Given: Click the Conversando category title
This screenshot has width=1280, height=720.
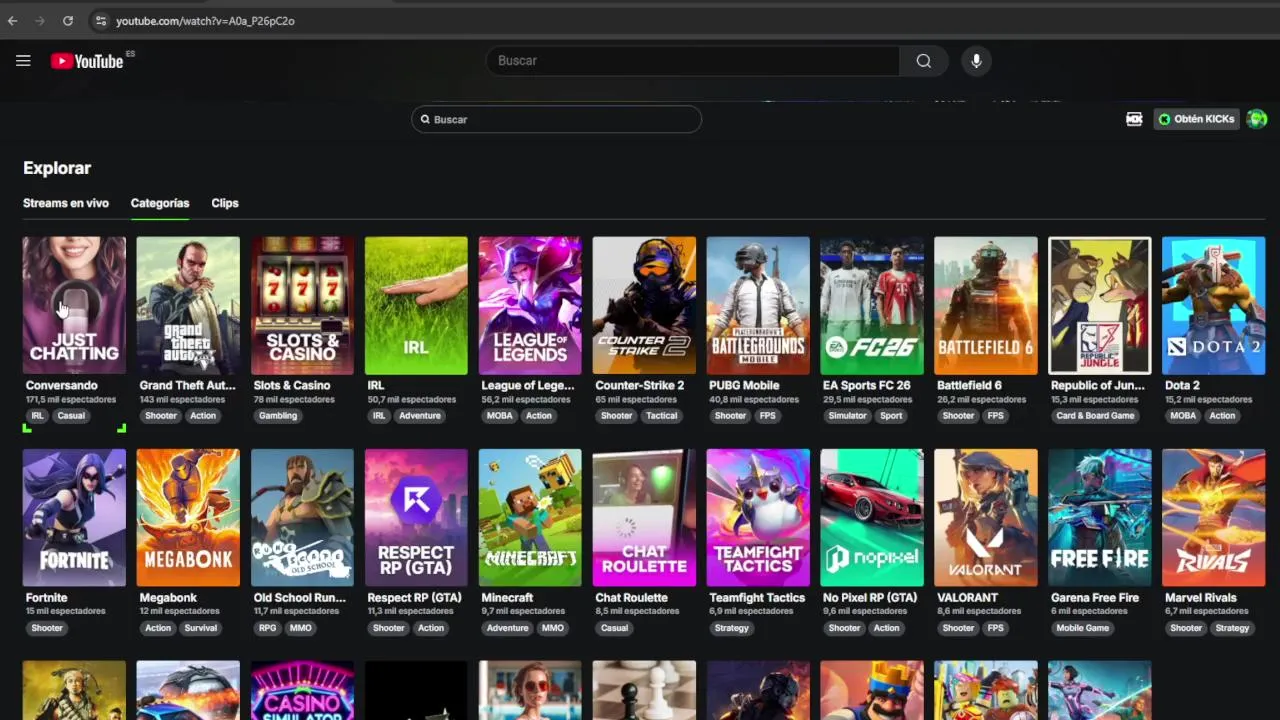Looking at the screenshot, I should point(62,385).
